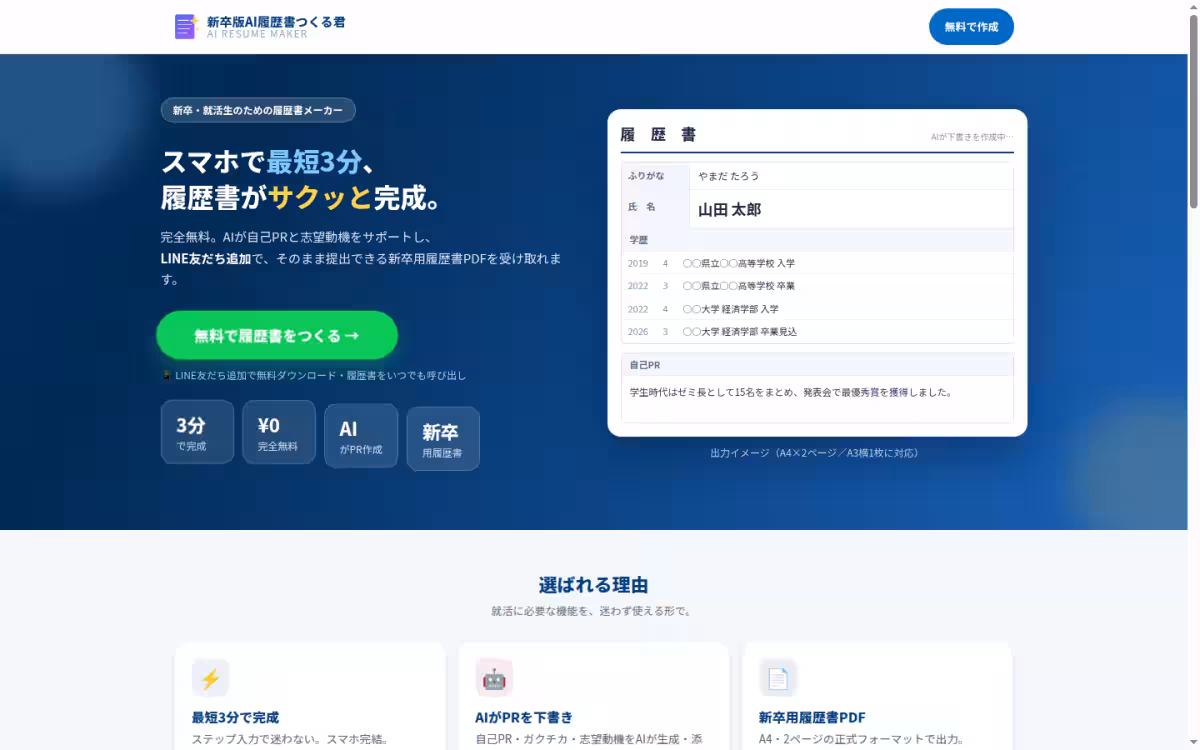The height and width of the screenshot is (750, 1200).
Task: Click the scrollbar down arrow
Action: point(1193,743)
